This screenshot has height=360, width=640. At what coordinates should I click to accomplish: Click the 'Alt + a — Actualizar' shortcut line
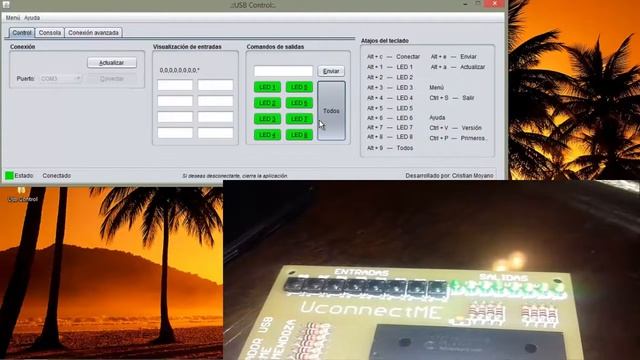(x=458, y=67)
